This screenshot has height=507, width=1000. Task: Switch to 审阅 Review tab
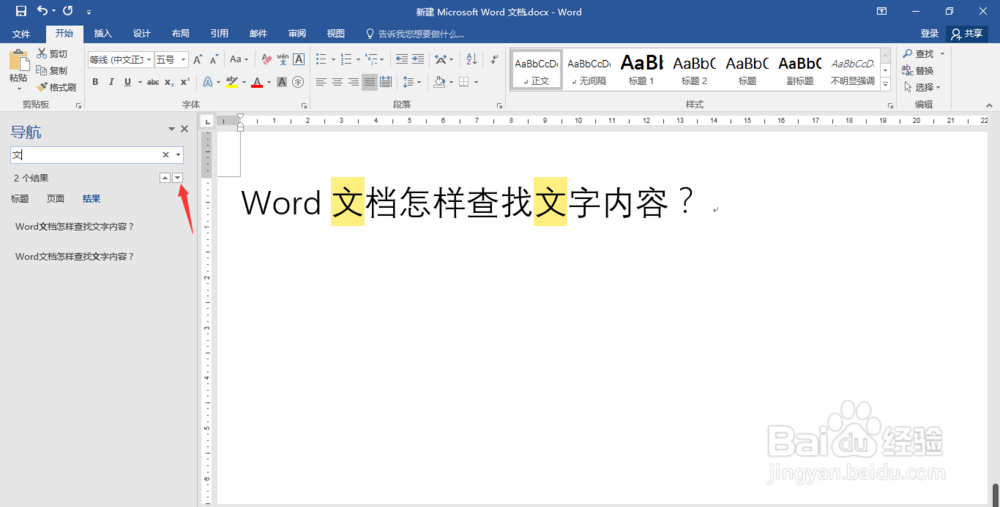[x=297, y=33]
